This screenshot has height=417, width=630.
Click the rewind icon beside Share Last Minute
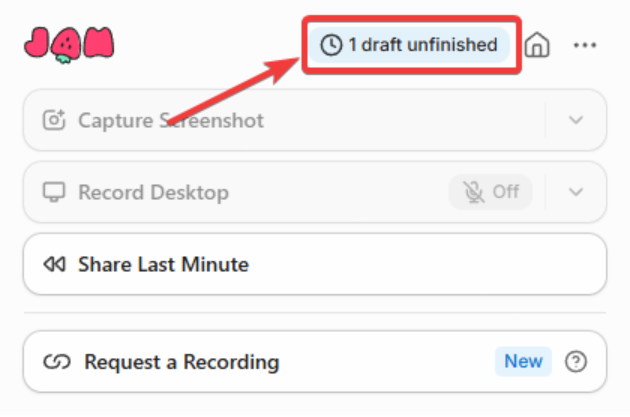(54, 265)
